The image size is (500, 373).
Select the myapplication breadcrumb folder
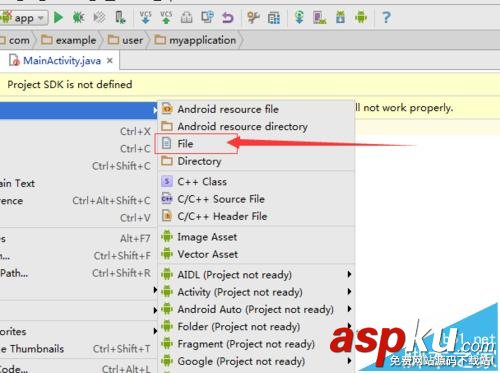click(195, 40)
